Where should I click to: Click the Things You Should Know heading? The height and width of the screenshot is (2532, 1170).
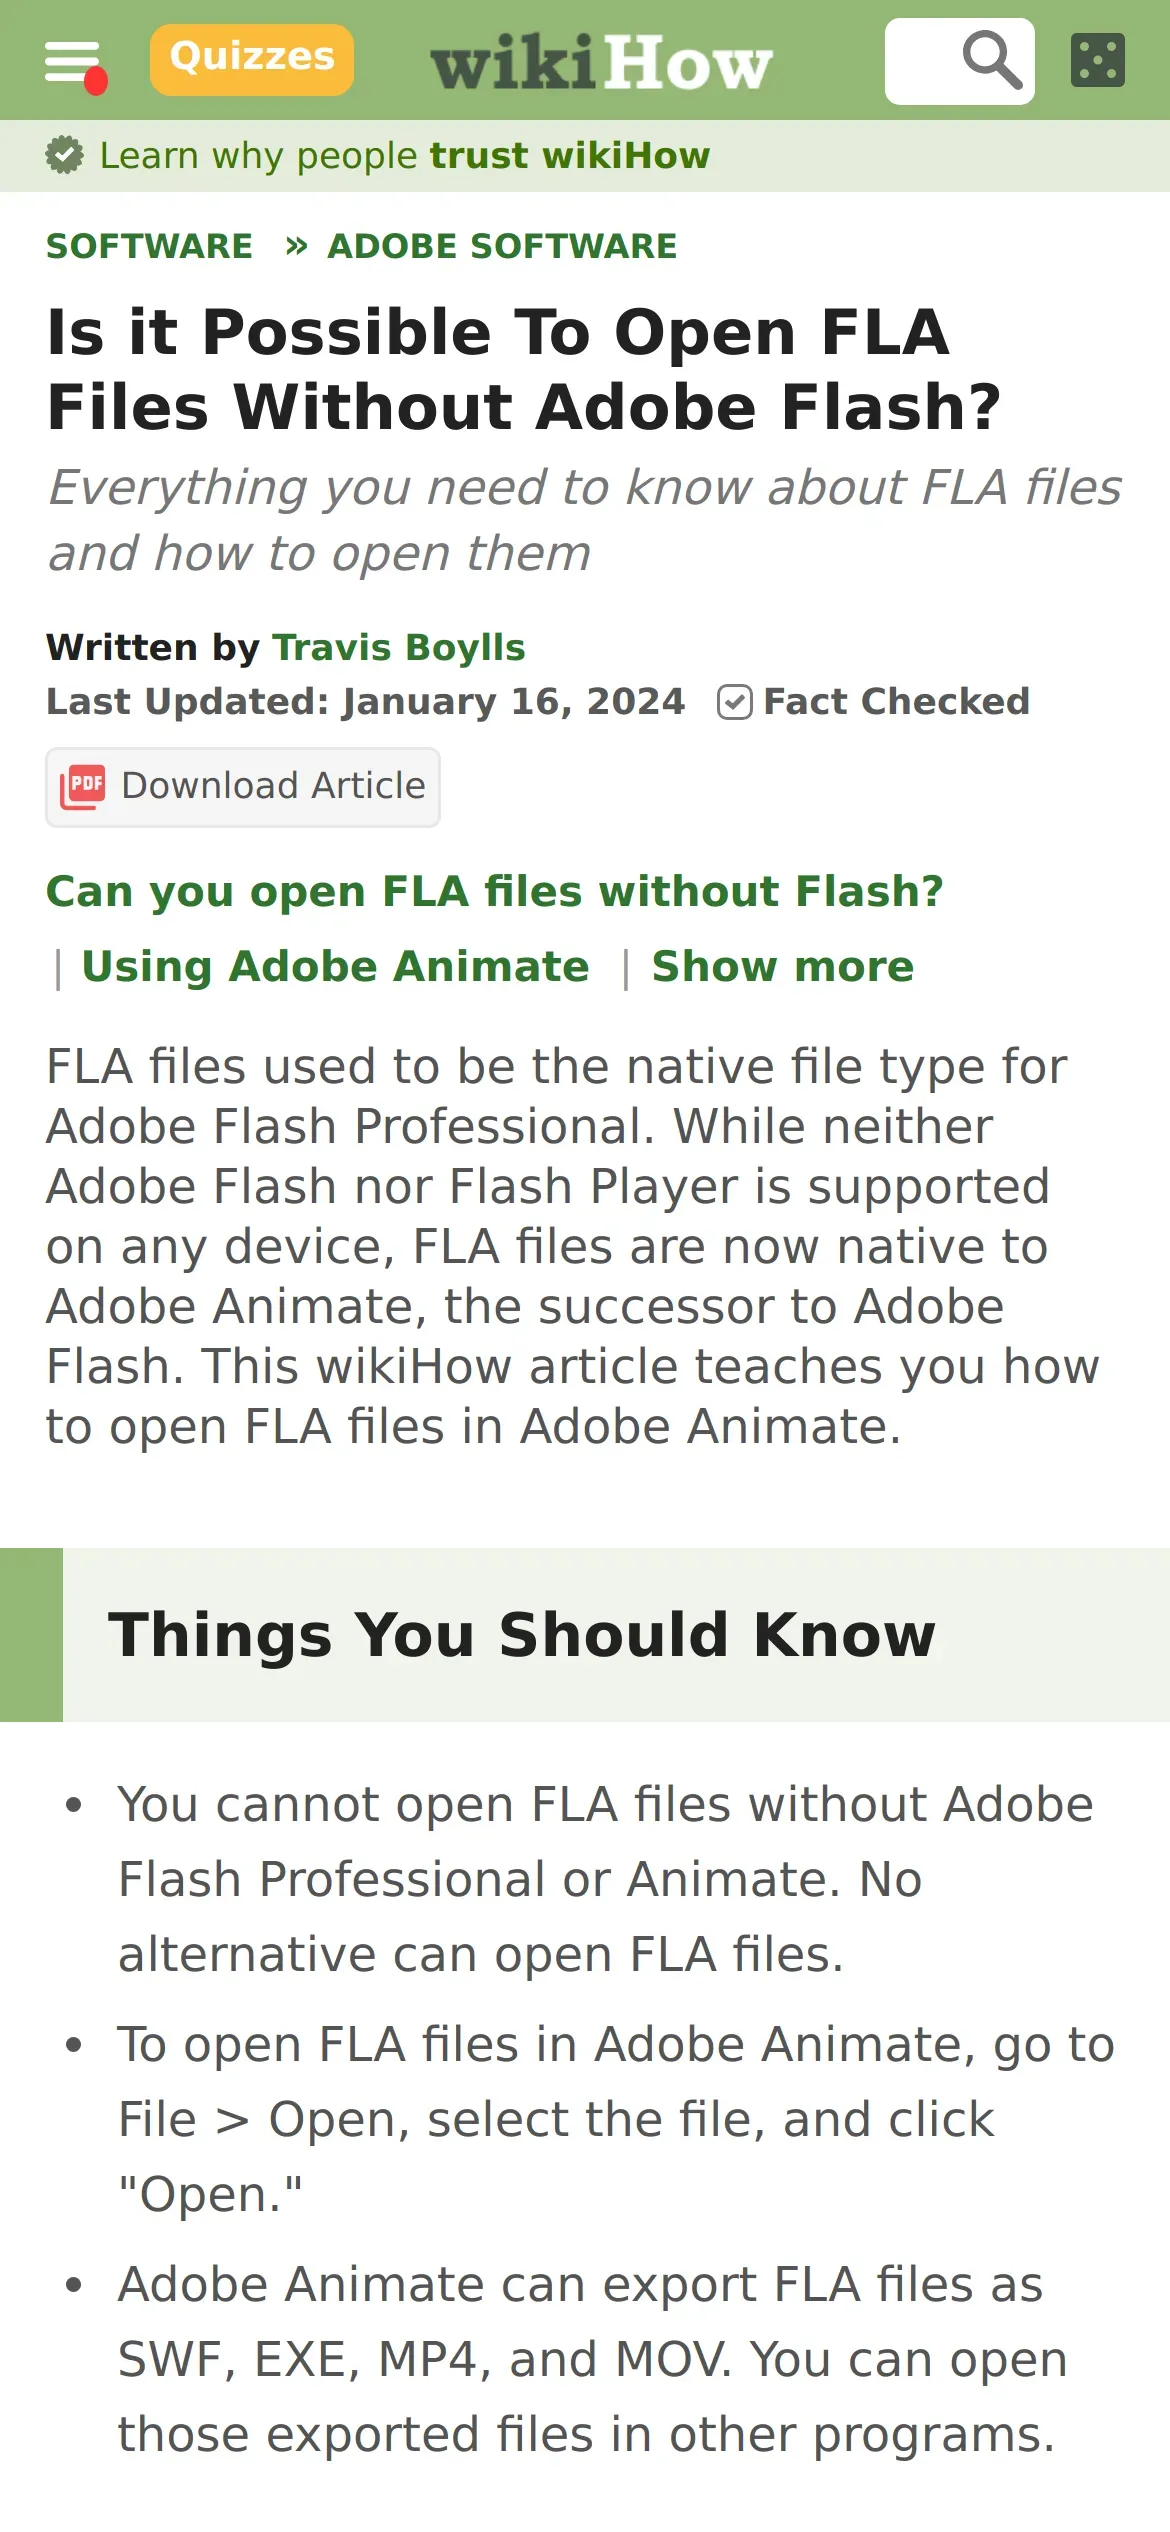[522, 1635]
